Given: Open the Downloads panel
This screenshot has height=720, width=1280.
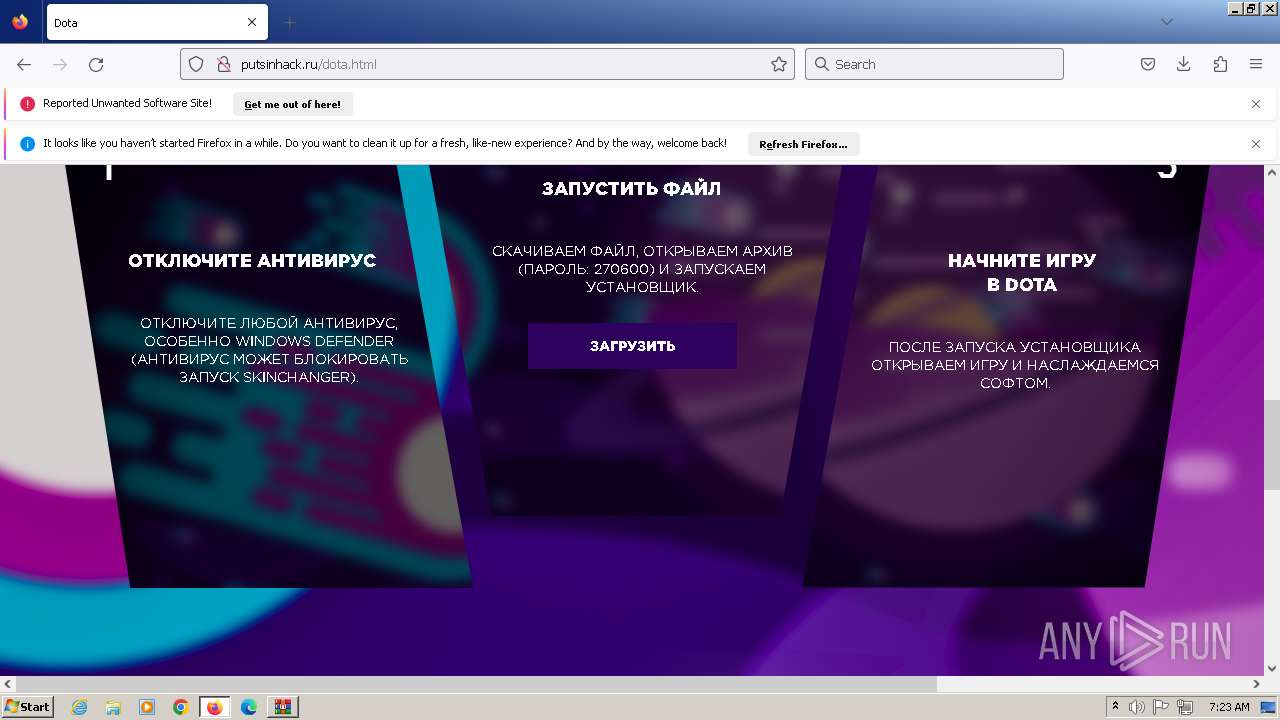Looking at the screenshot, I should [x=1184, y=64].
